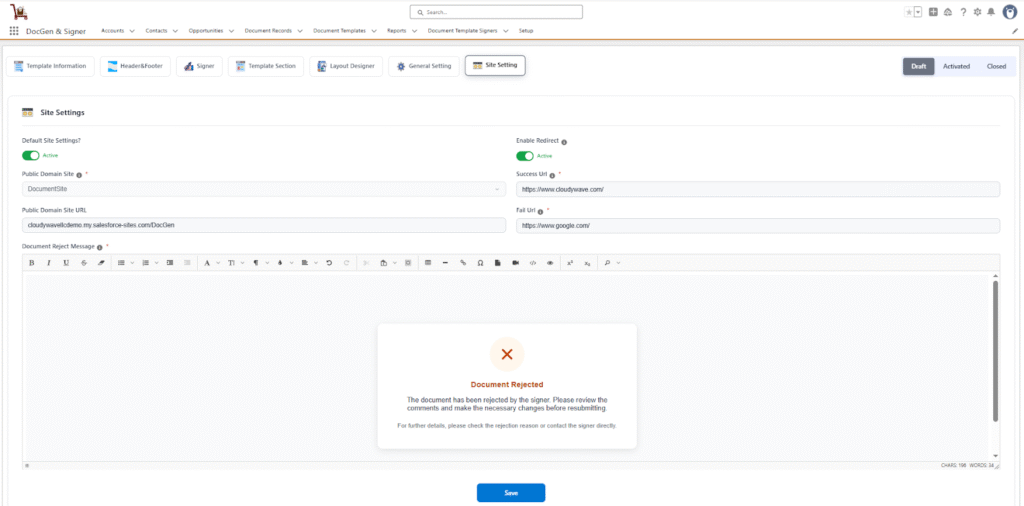The width and height of the screenshot is (1024, 506).
Task: Click the Success Url input field
Action: tap(757, 189)
